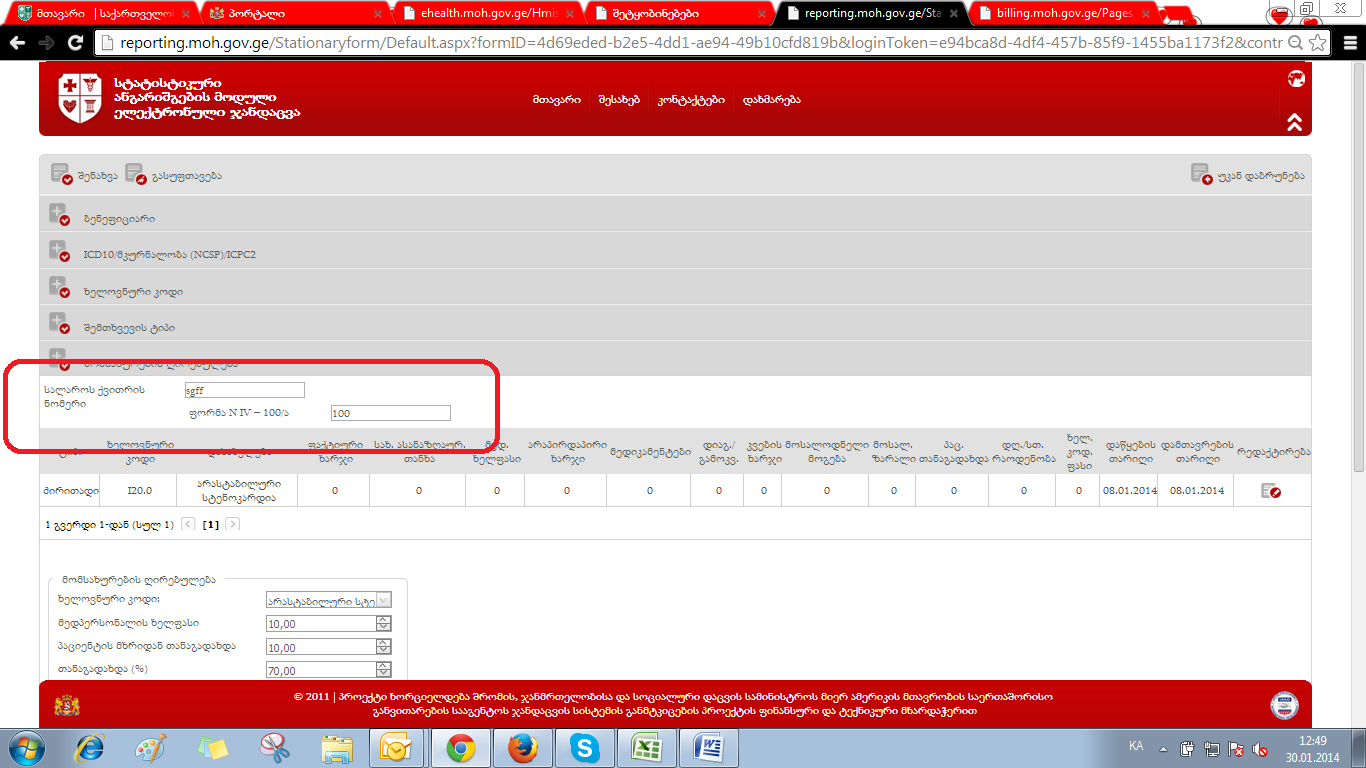Open the მთავარი menu item
This screenshot has height=768, width=1366.
556,100
